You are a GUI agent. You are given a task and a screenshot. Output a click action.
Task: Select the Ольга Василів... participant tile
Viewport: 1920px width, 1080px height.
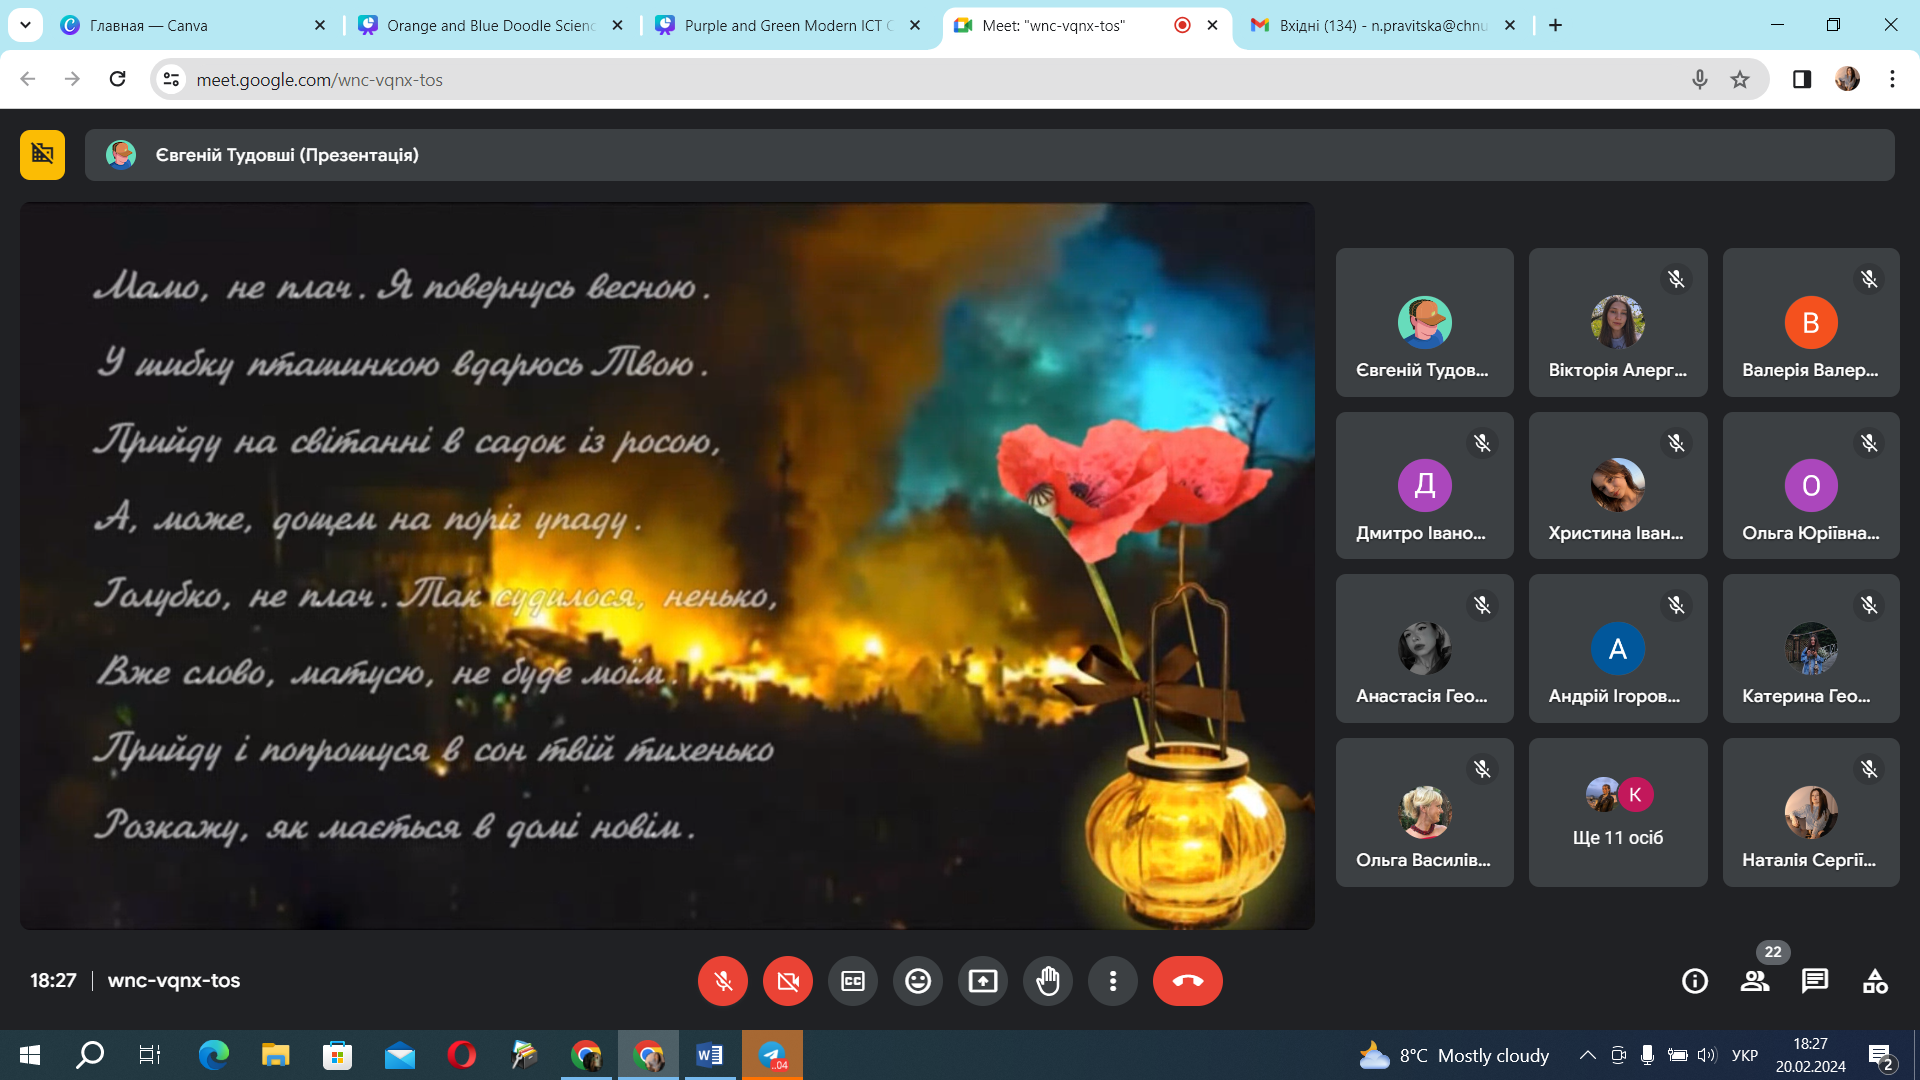(1424, 812)
